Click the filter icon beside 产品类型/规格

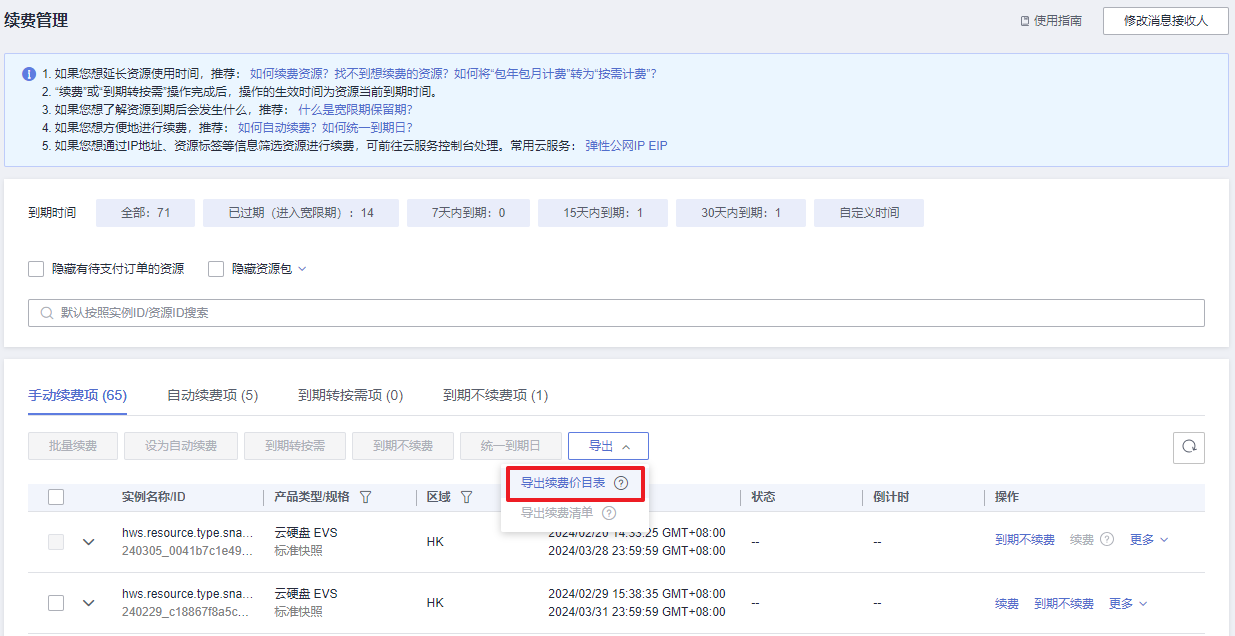(x=365, y=497)
